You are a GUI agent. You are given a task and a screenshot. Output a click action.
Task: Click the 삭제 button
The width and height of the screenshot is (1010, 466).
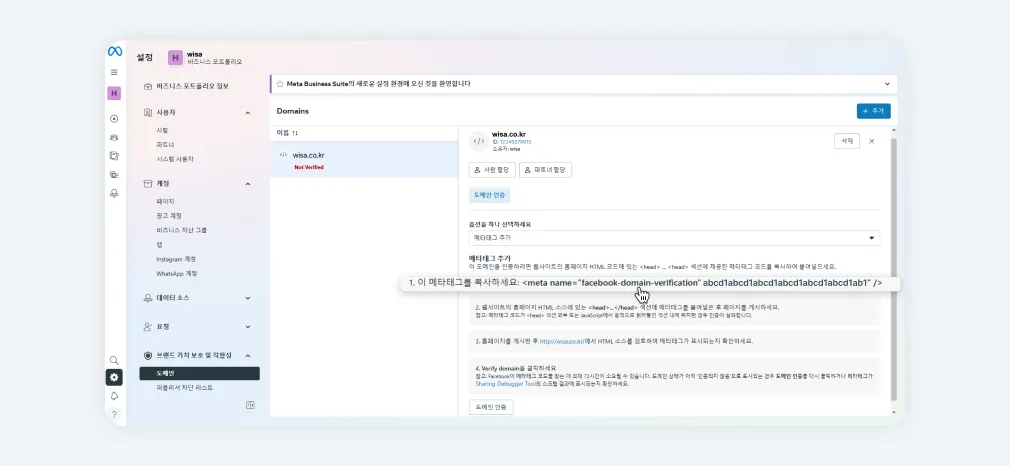coord(846,141)
